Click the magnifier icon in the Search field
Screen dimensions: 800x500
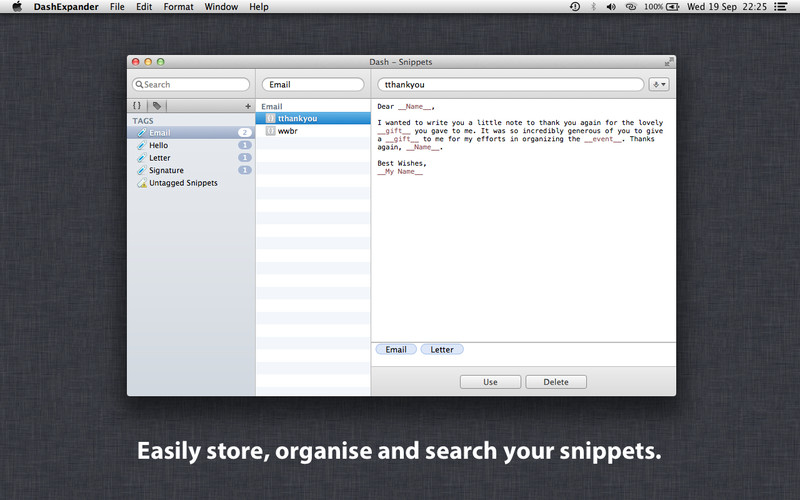(x=139, y=85)
